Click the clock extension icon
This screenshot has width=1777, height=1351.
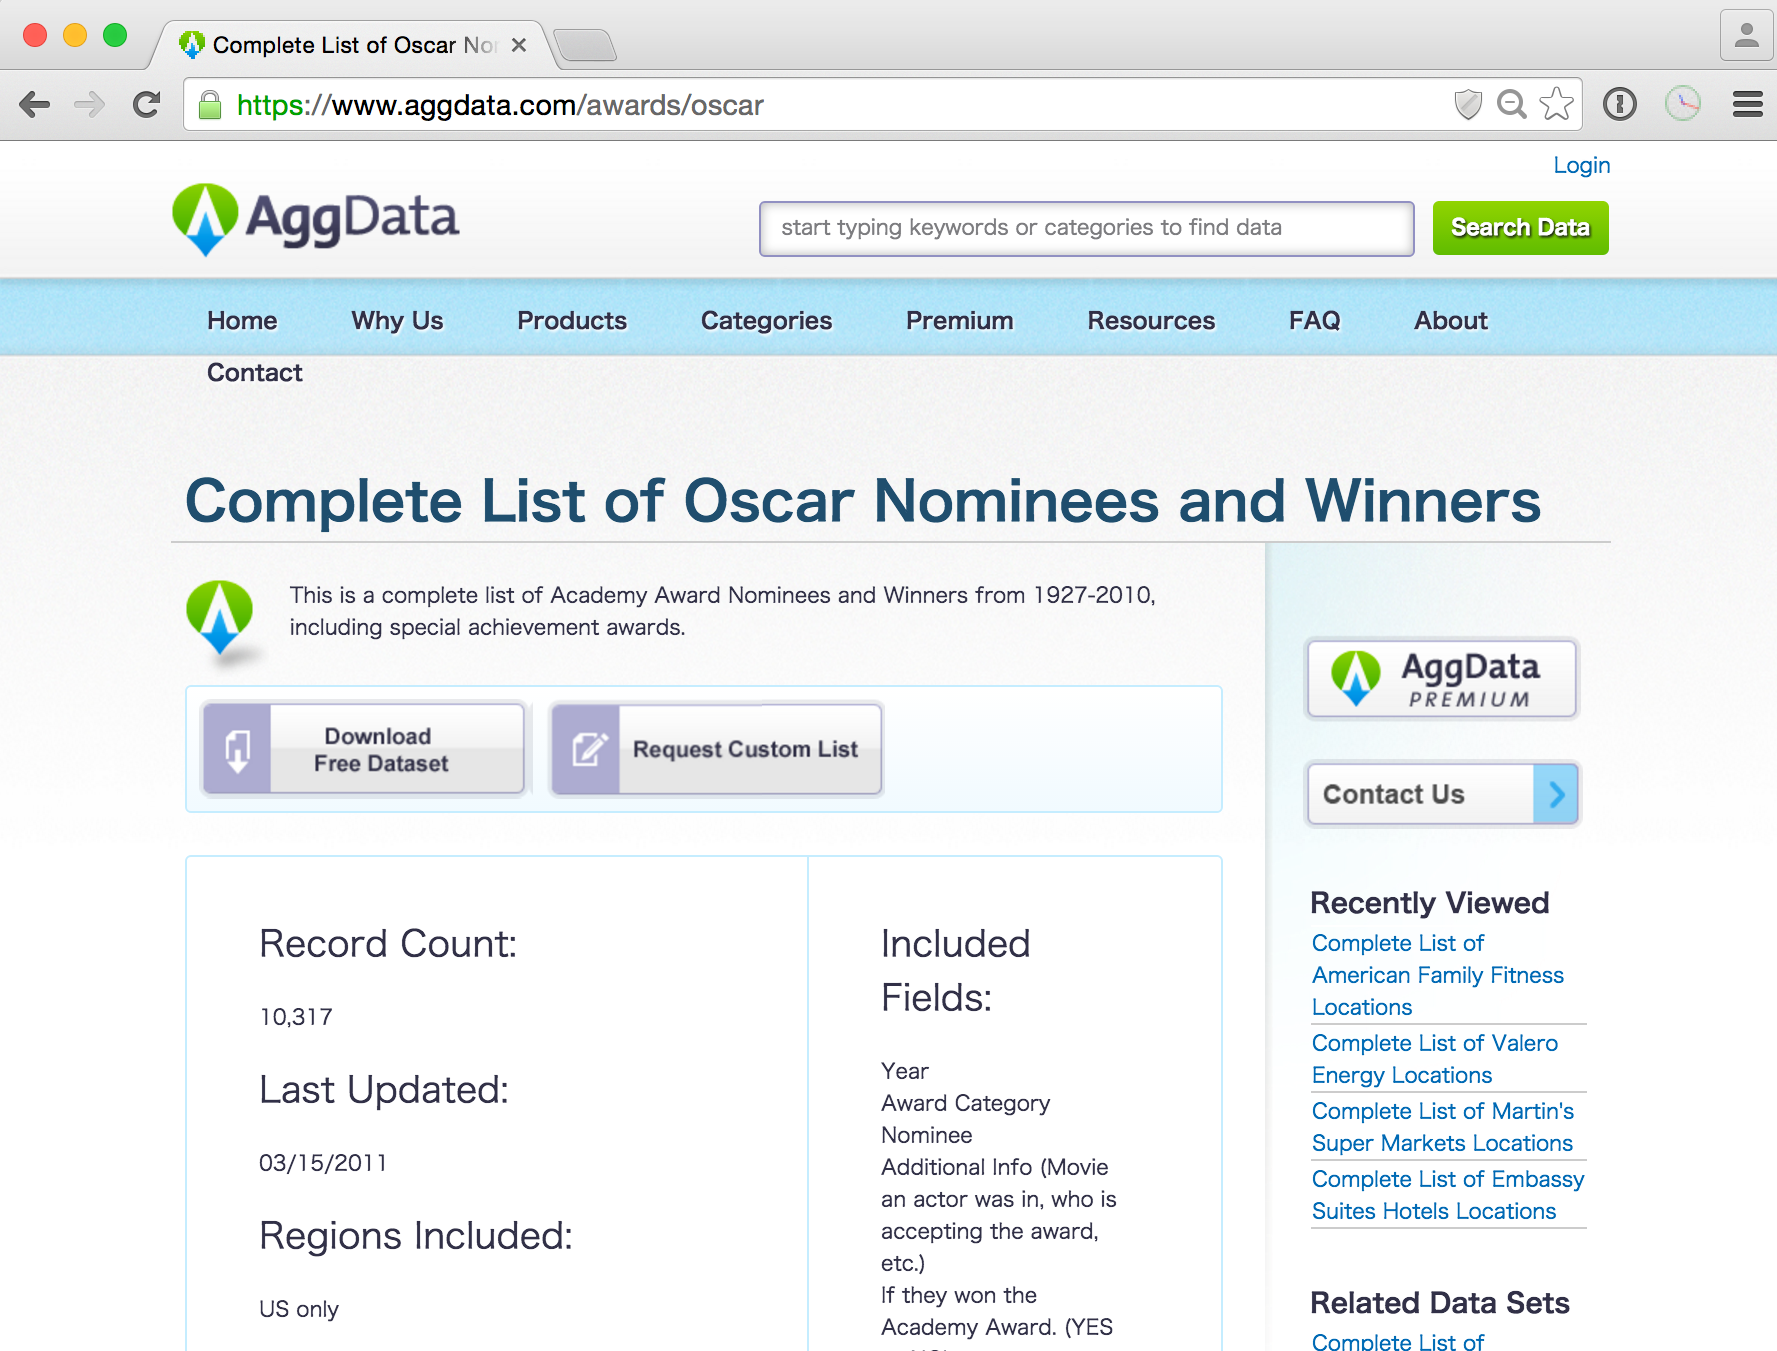coord(1683,104)
